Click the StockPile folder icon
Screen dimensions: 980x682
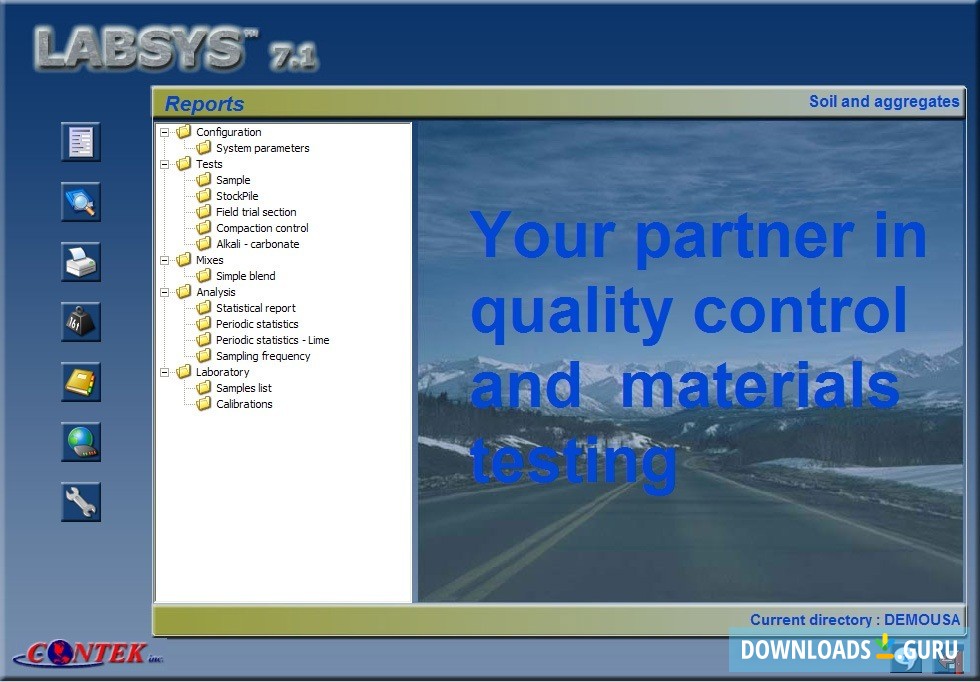pyautogui.click(x=204, y=196)
